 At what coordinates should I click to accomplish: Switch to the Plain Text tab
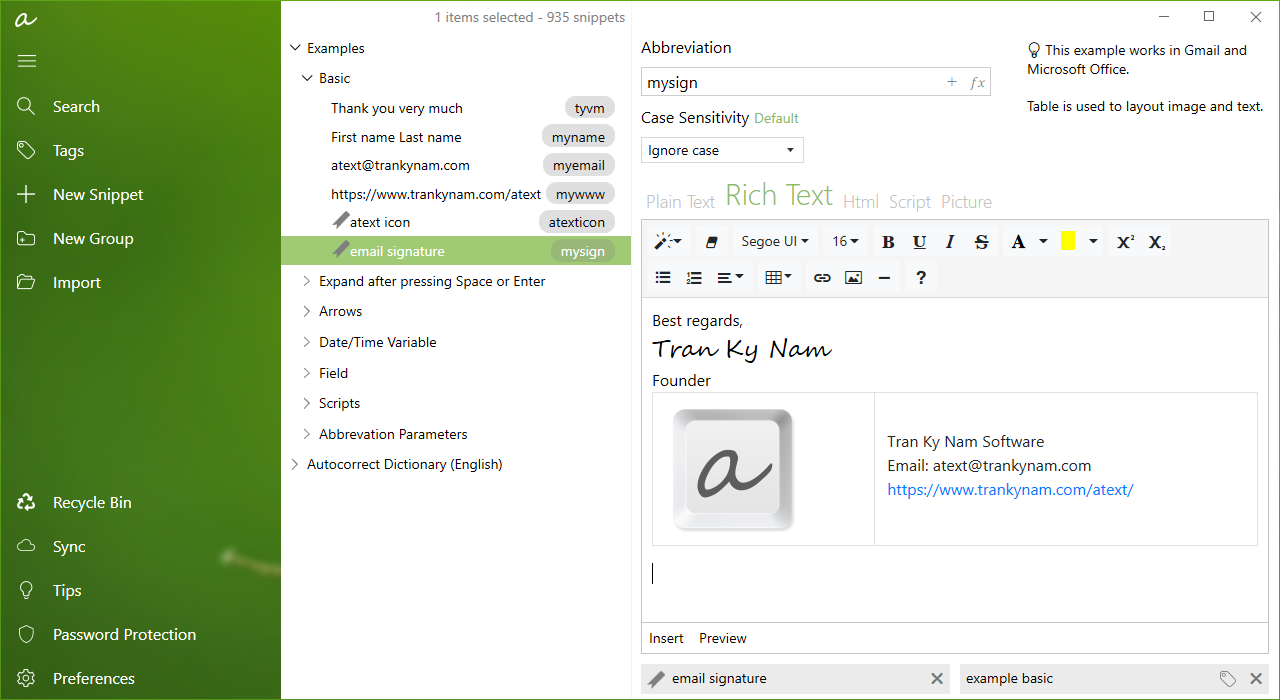pos(680,202)
